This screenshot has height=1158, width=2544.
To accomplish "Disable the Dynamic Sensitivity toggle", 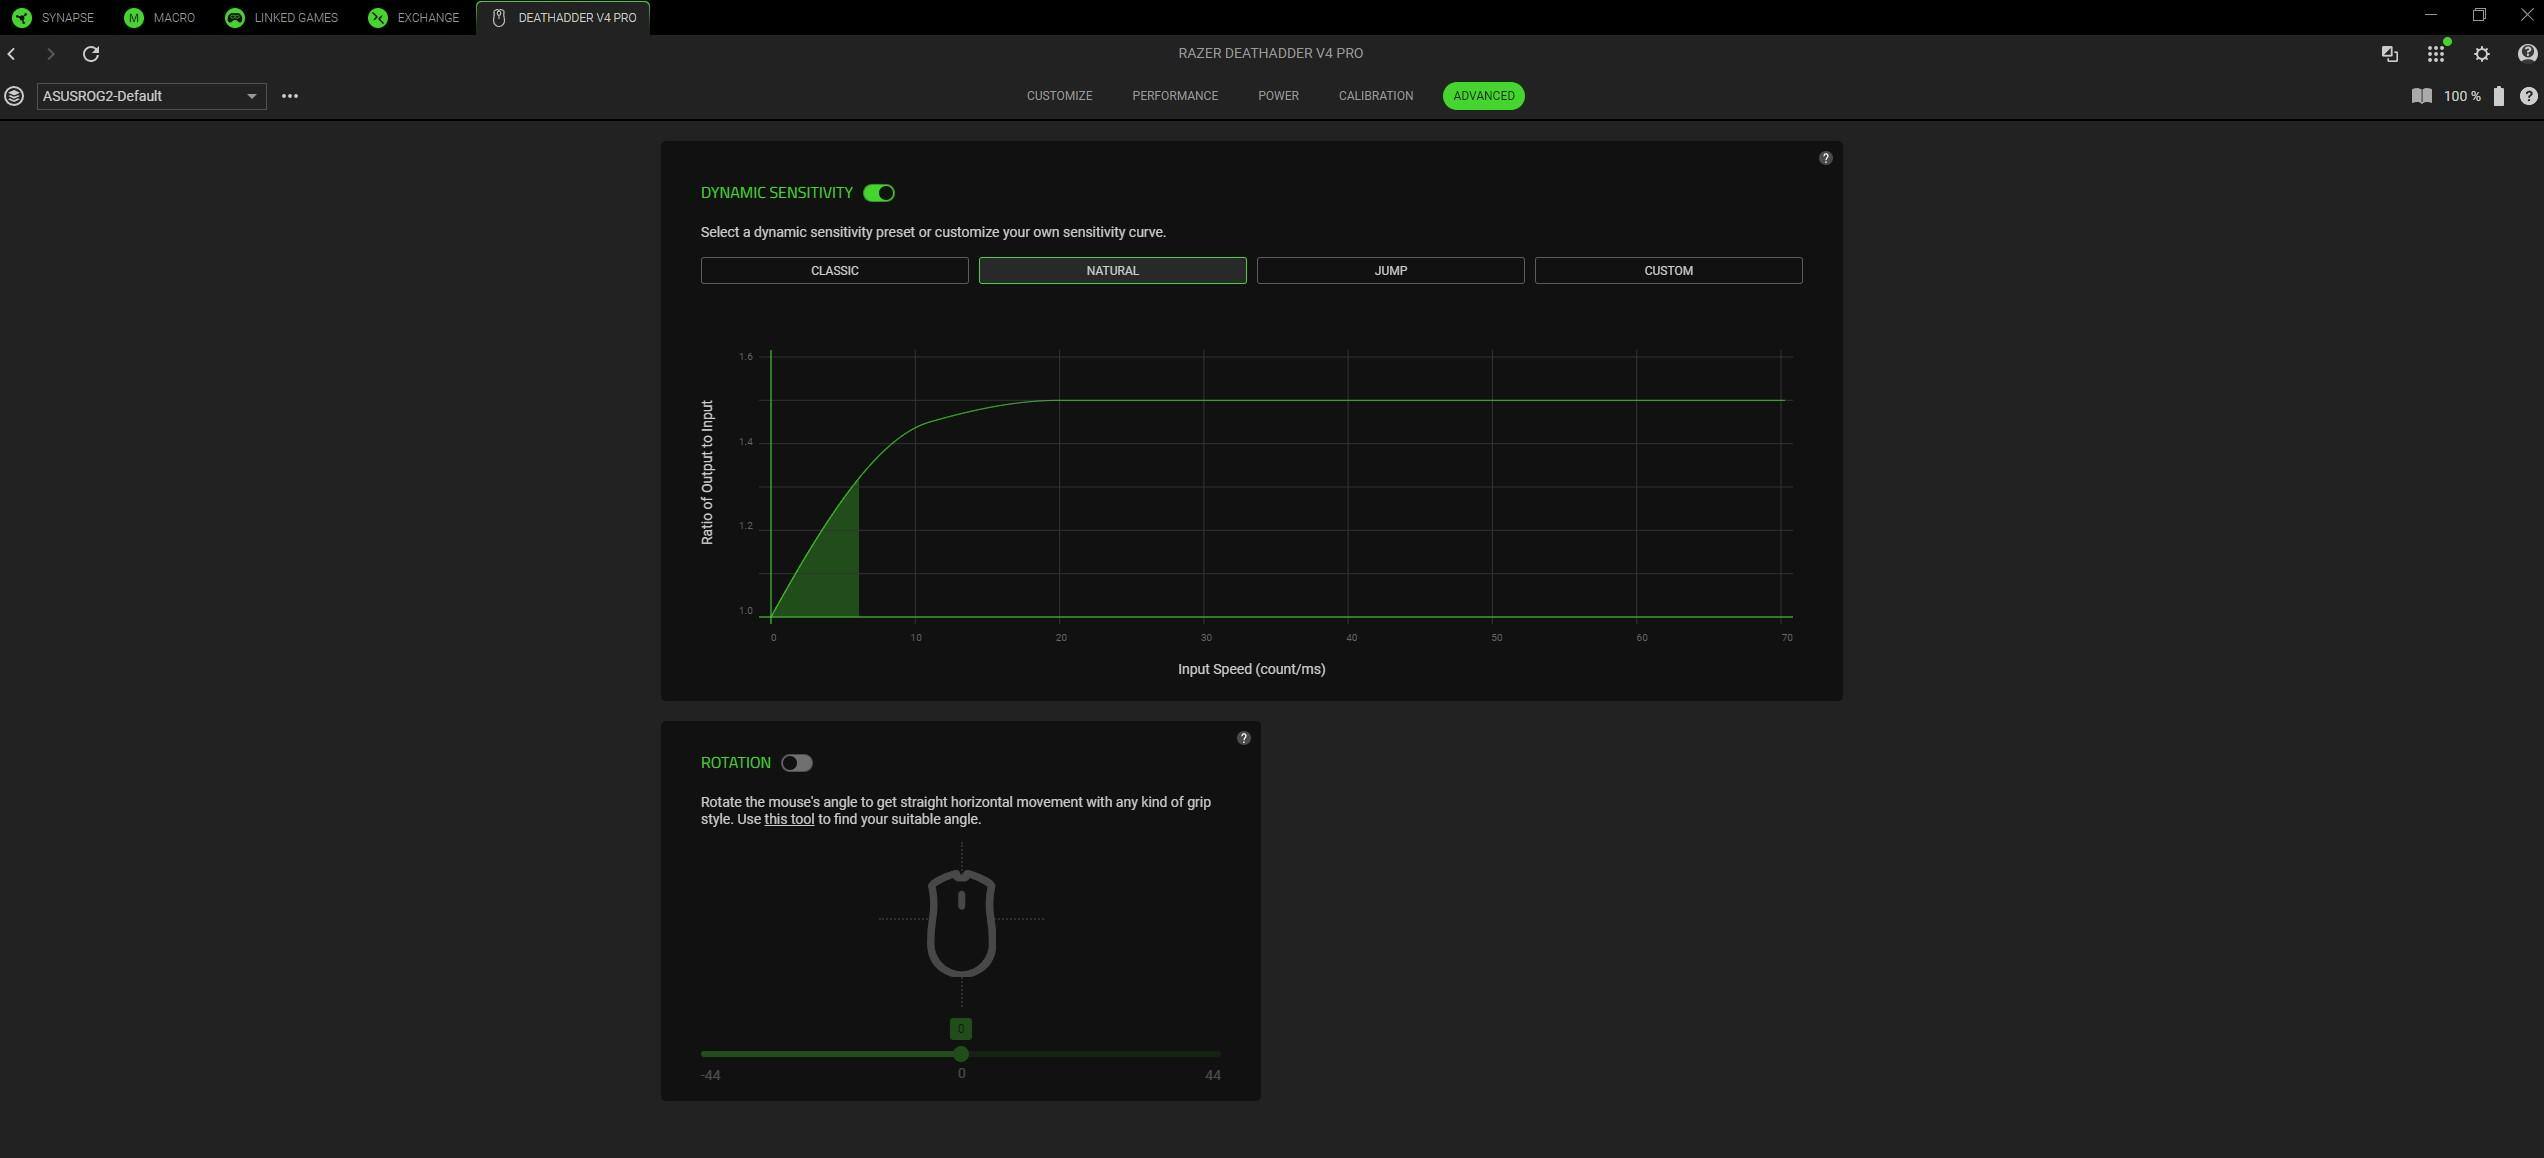I will pyautogui.click(x=879, y=193).
